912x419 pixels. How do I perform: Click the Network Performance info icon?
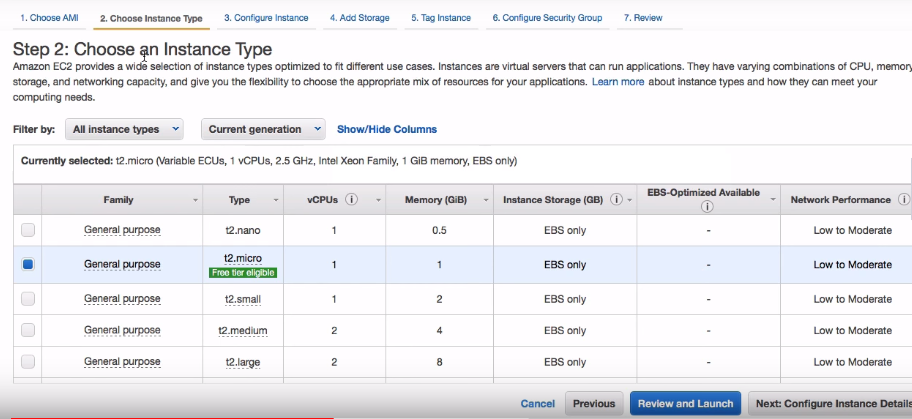(903, 200)
